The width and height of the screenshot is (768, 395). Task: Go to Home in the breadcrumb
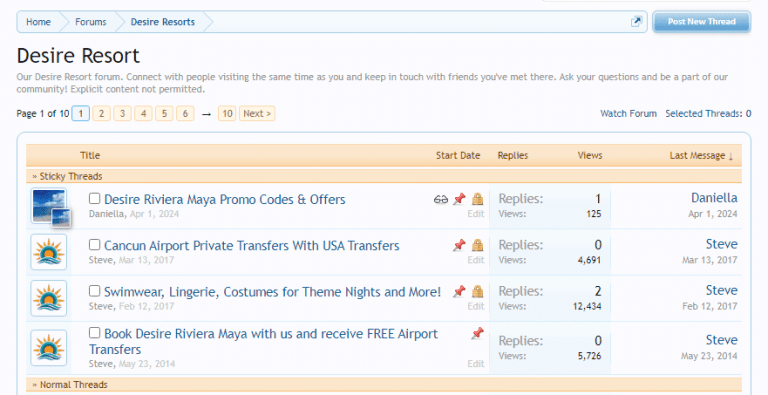click(38, 22)
